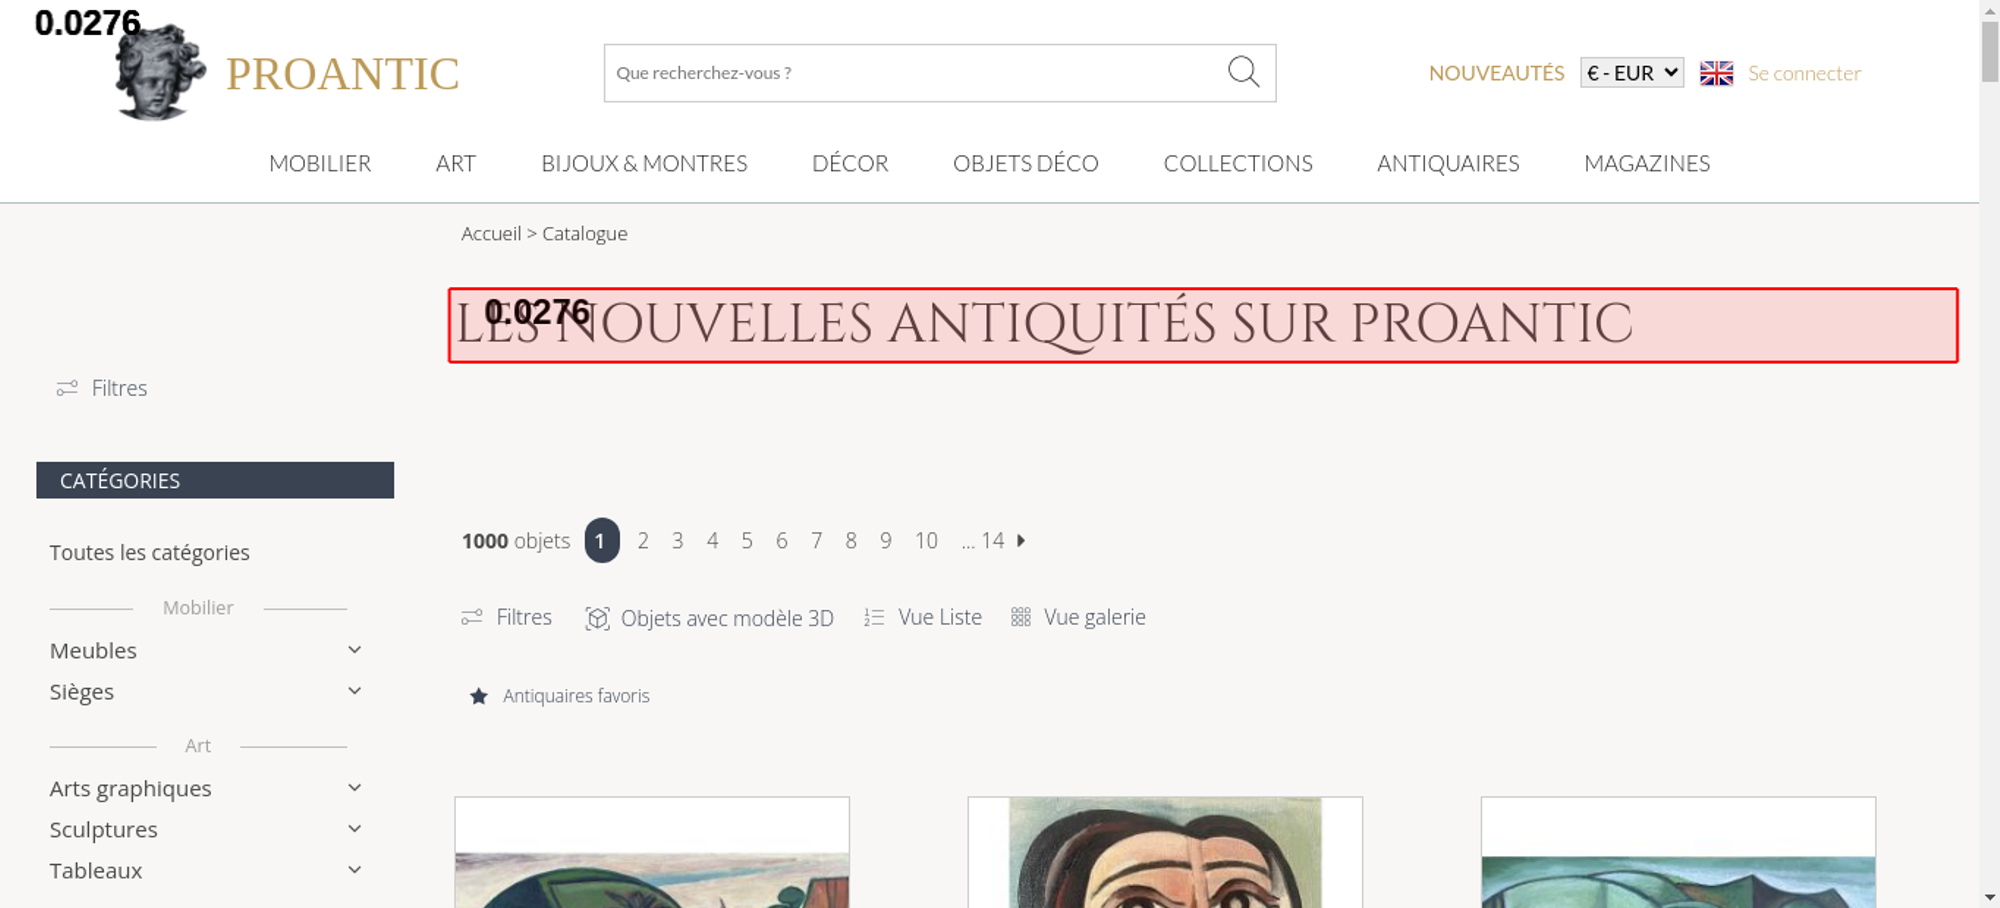Open the EUR currency dropdown
The image size is (2000, 908).
coord(1632,73)
